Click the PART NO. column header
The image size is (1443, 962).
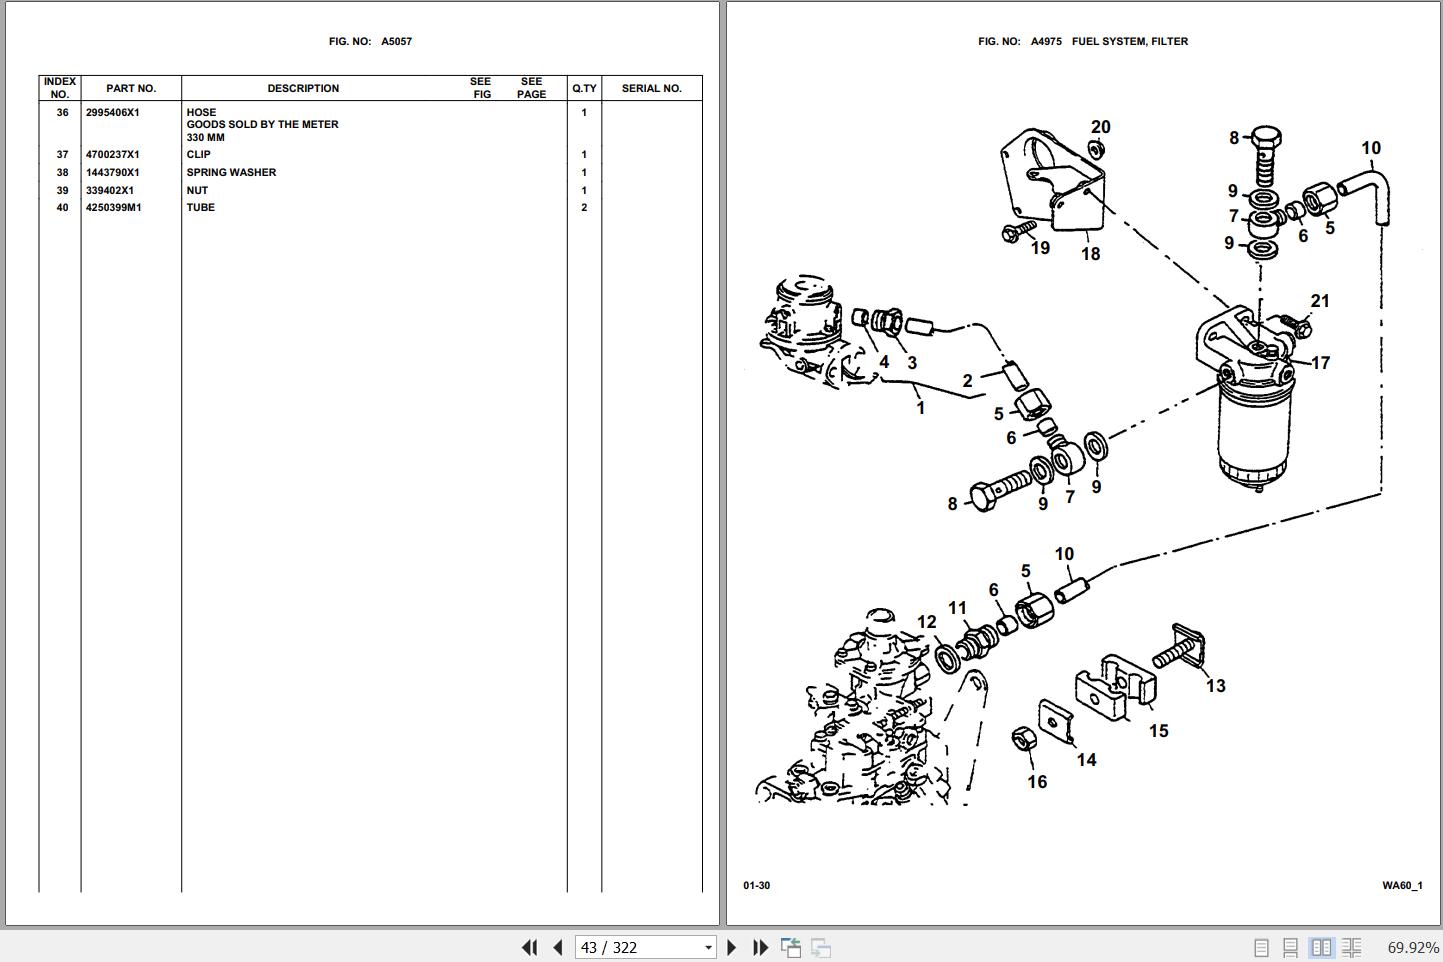(x=131, y=88)
